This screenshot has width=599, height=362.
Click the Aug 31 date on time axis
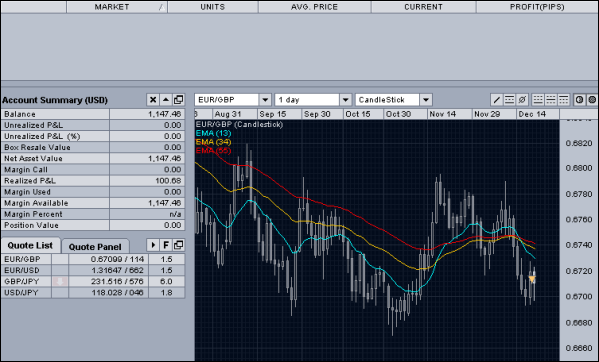(x=228, y=114)
